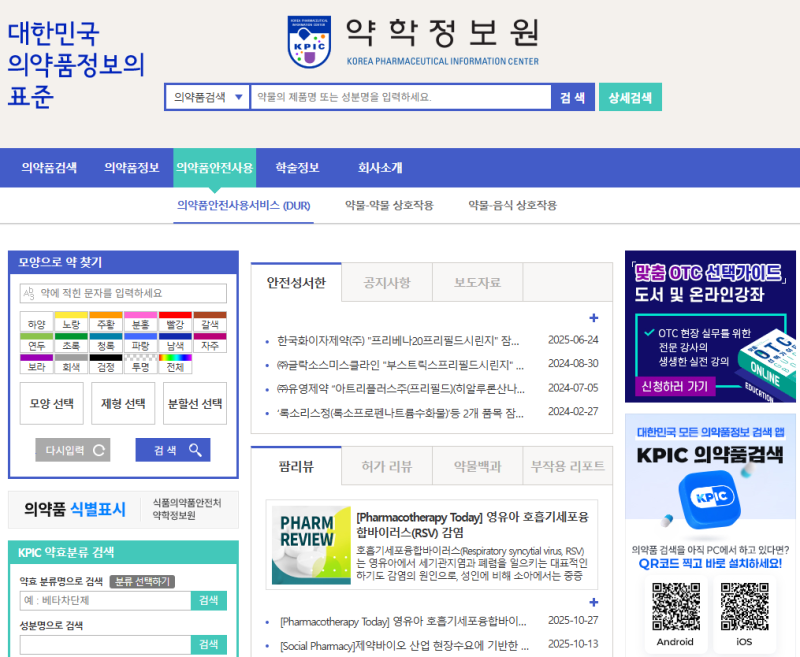Image resolution: width=800 pixels, height=657 pixels.
Task: Select the 초록 color swatch
Action: [x=71, y=343]
